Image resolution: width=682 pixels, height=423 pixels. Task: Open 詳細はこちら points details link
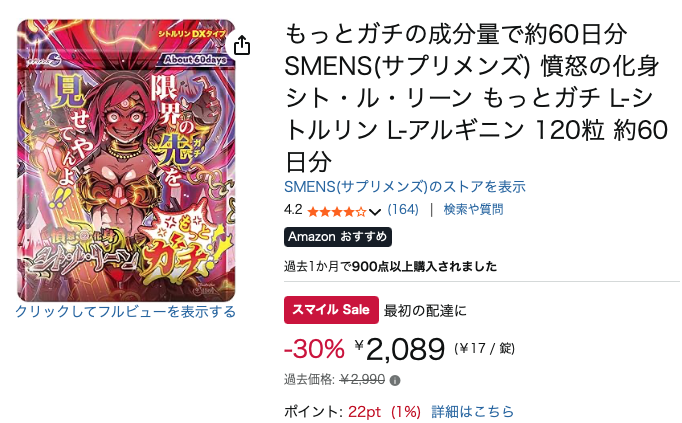pyautogui.click(x=473, y=411)
